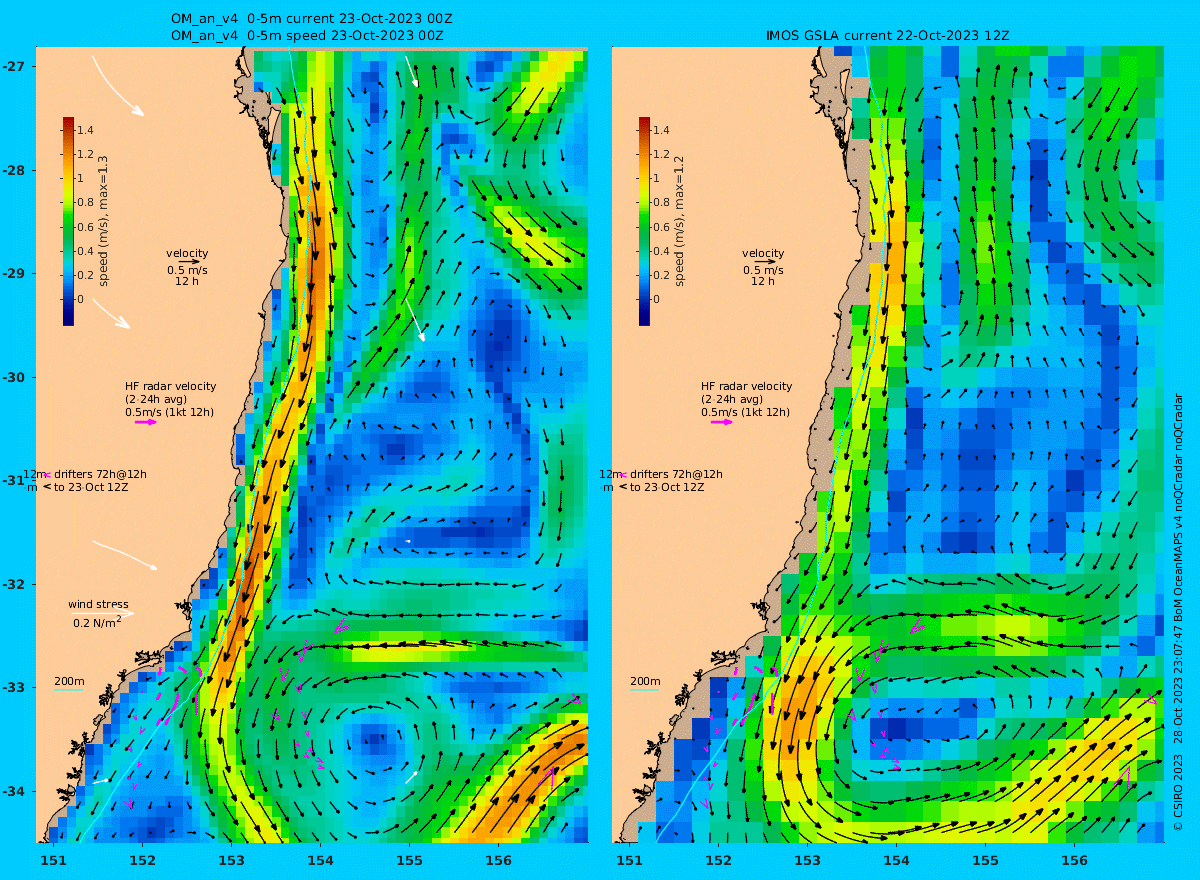The height and width of the screenshot is (880, 1200).
Task: Click the cyan 200m contour legend line, left map
Action: [x=68, y=690]
